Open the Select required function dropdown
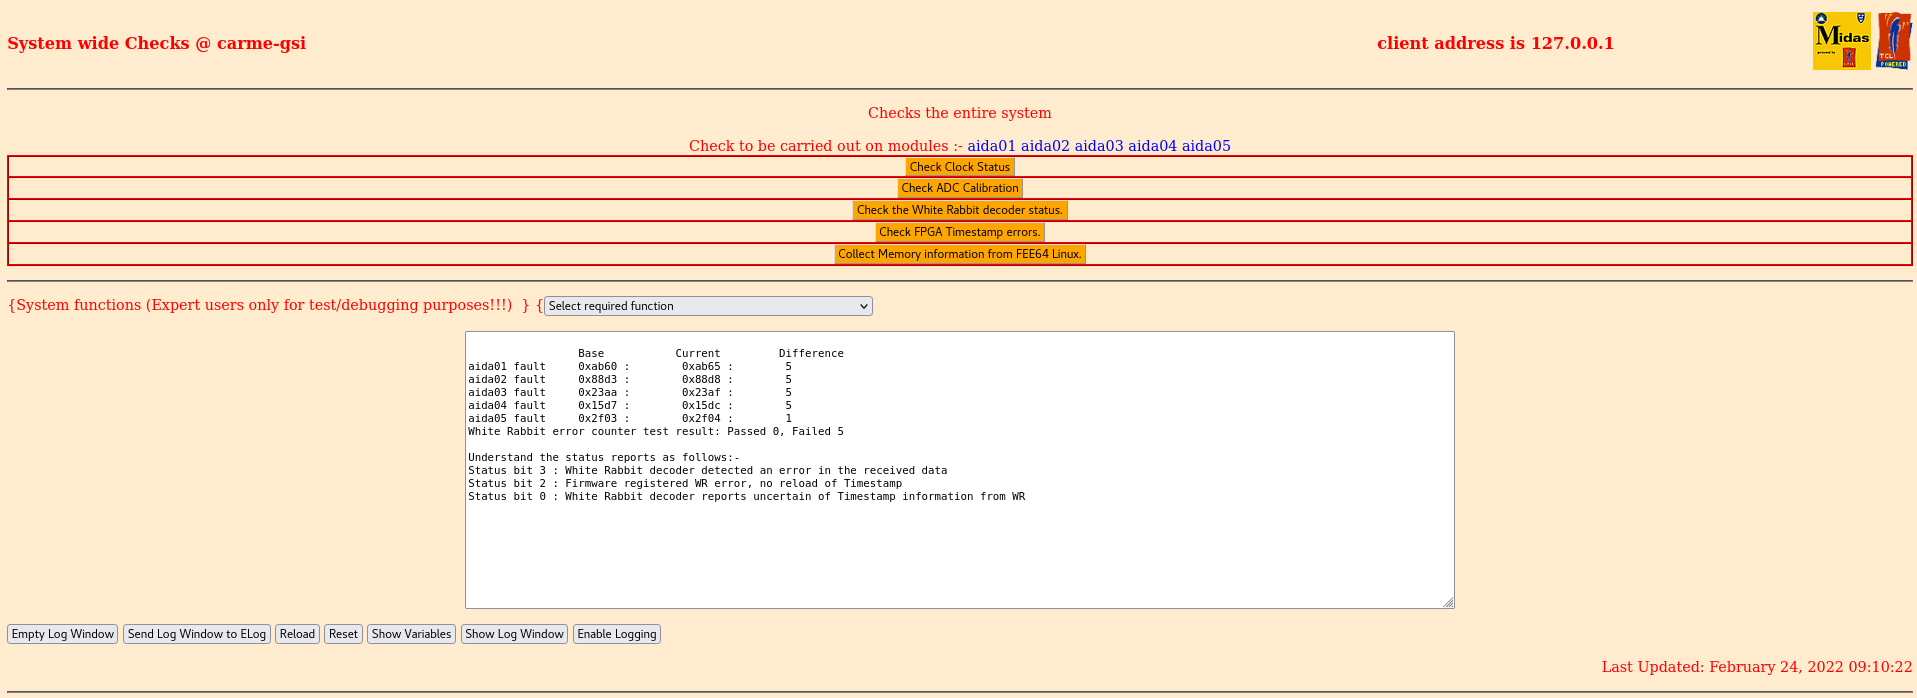Image resolution: width=1917 pixels, height=698 pixels. 708,306
